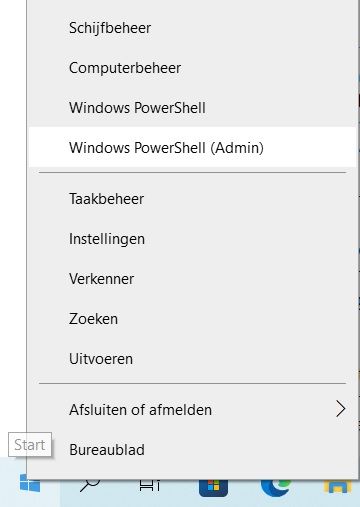This screenshot has width=360, height=507.
Task: Open Task View from the taskbar
Action: (150, 486)
